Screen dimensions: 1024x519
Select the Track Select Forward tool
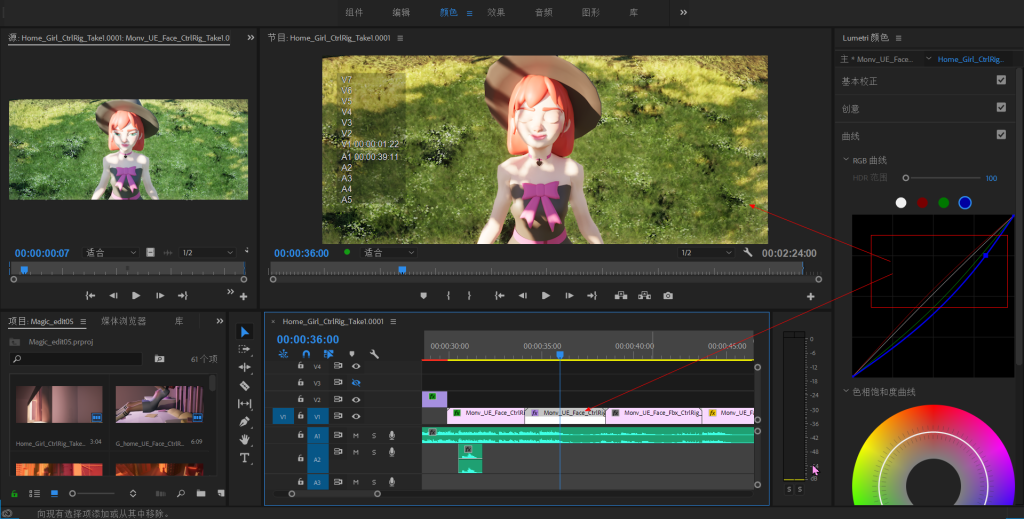click(244, 349)
